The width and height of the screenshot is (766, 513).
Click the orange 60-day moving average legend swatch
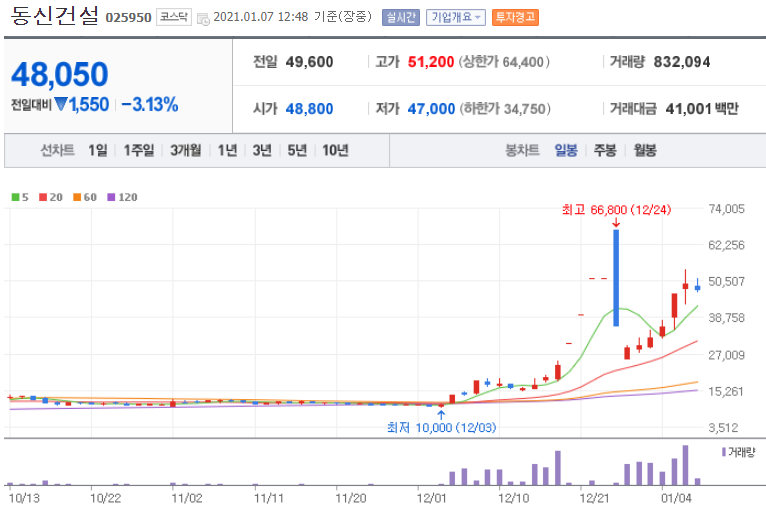click(77, 197)
